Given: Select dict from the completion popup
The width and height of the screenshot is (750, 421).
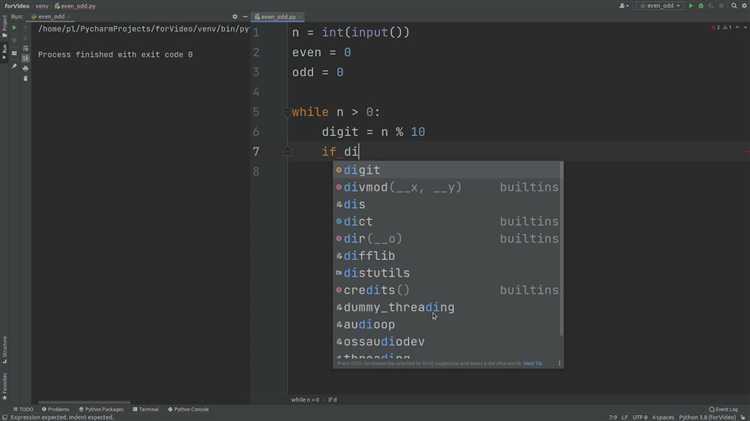Looking at the screenshot, I should pos(448,222).
